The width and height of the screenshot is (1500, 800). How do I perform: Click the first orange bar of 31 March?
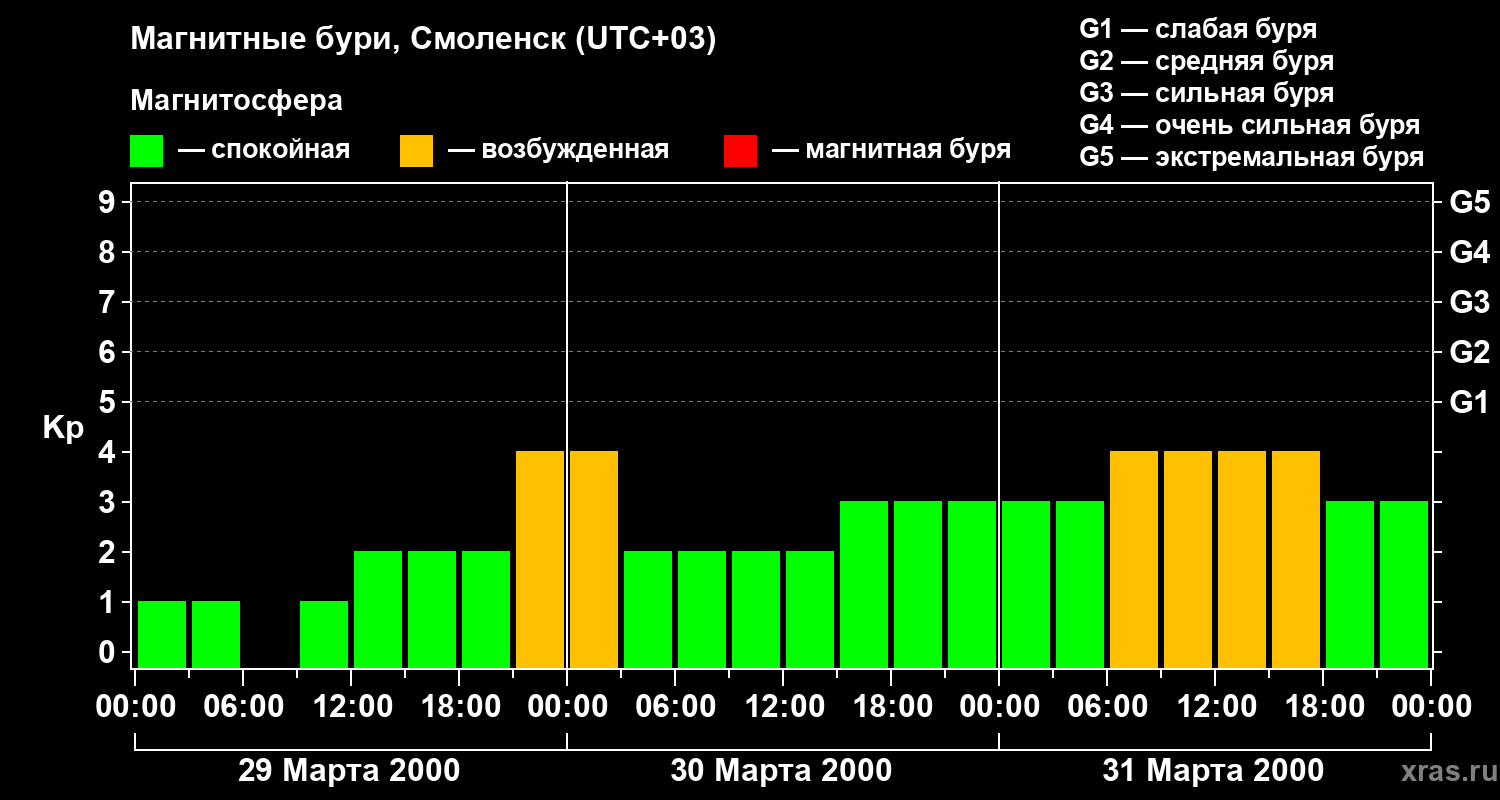click(x=1134, y=559)
